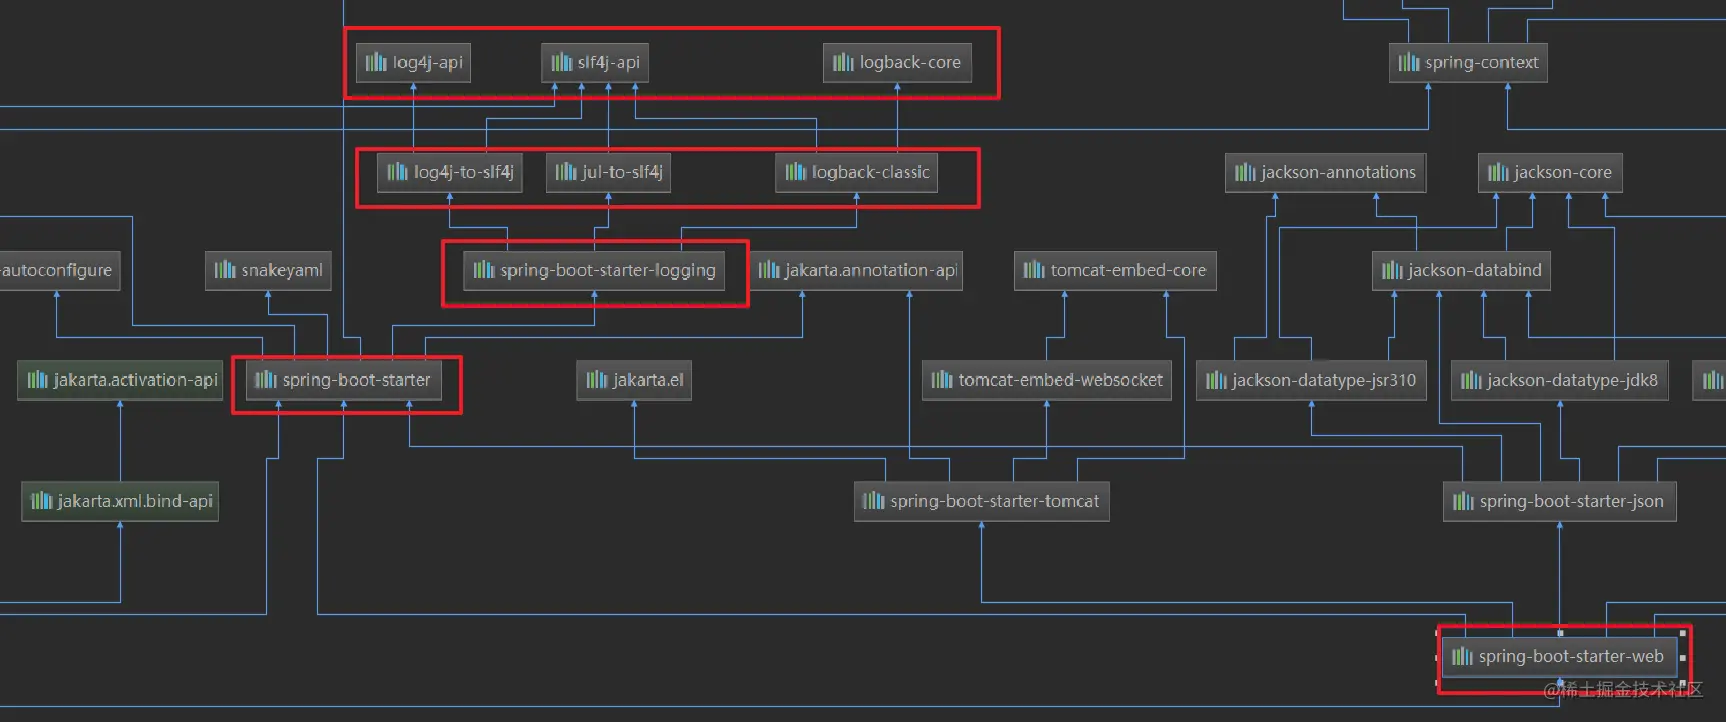Select the jakarta.el node

[x=634, y=380]
